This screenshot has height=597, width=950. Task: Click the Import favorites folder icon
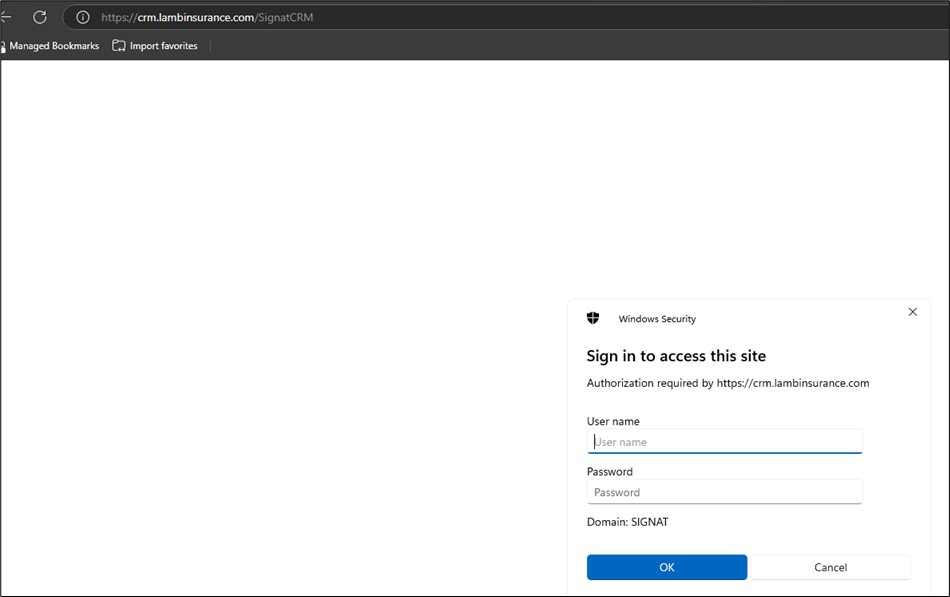(x=118, y=45)
